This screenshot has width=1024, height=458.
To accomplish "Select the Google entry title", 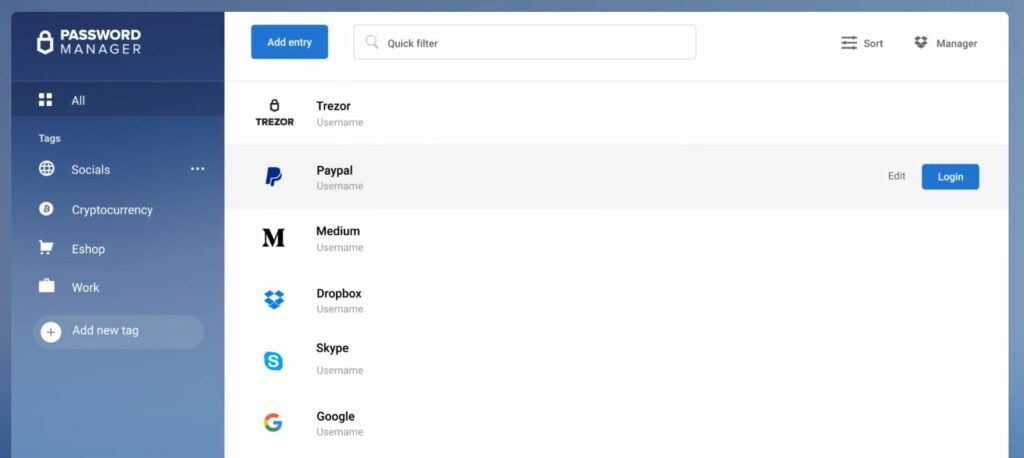I will (336, 416).
